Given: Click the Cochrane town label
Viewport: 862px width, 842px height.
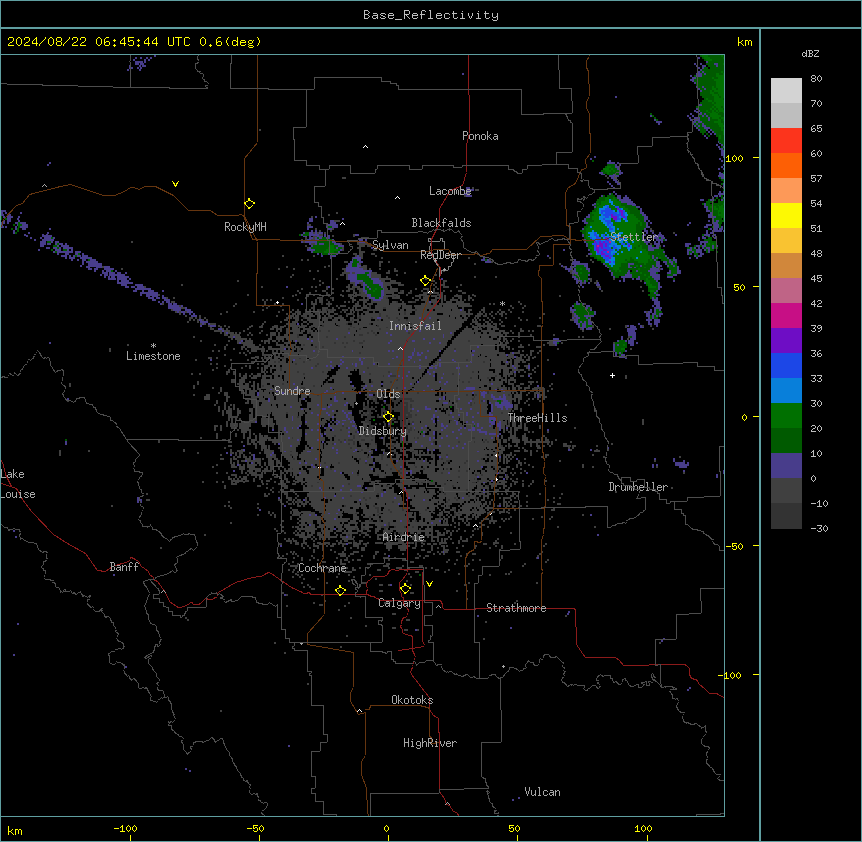Looking at the screenshot, I should (x=322, y=568).
